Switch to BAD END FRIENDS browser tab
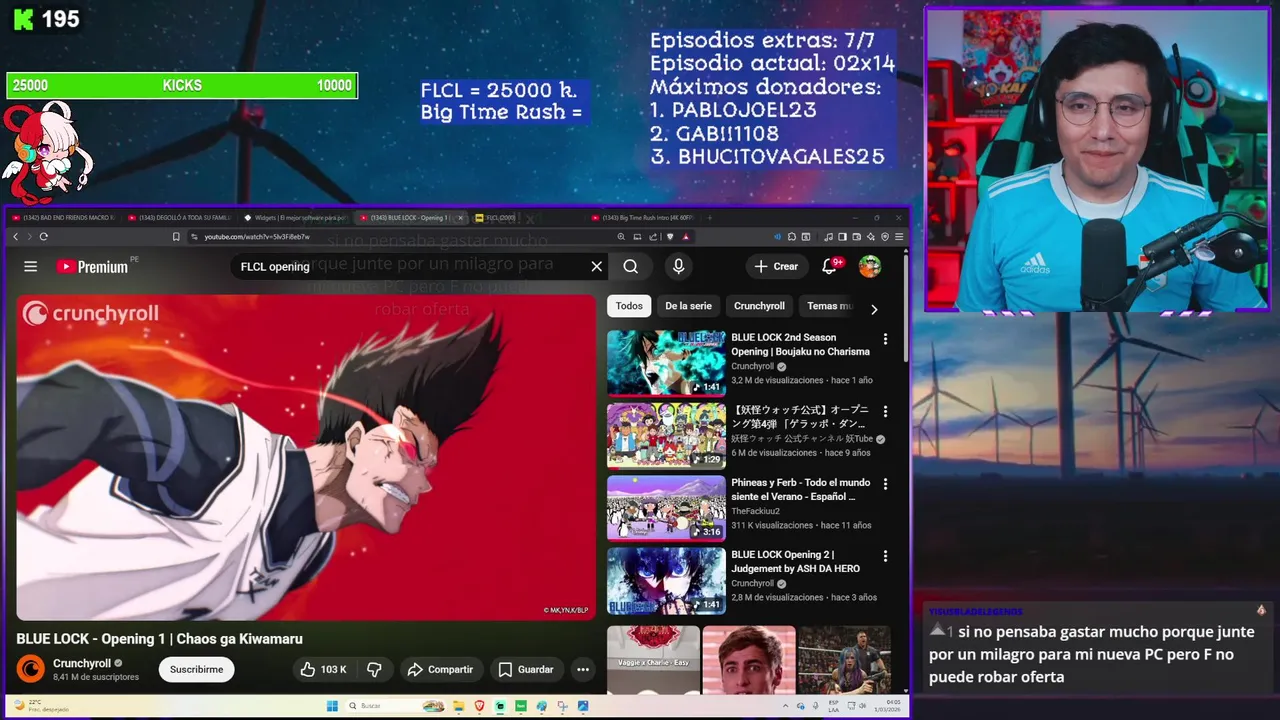Screen dimensions: 1280x720 62,217
